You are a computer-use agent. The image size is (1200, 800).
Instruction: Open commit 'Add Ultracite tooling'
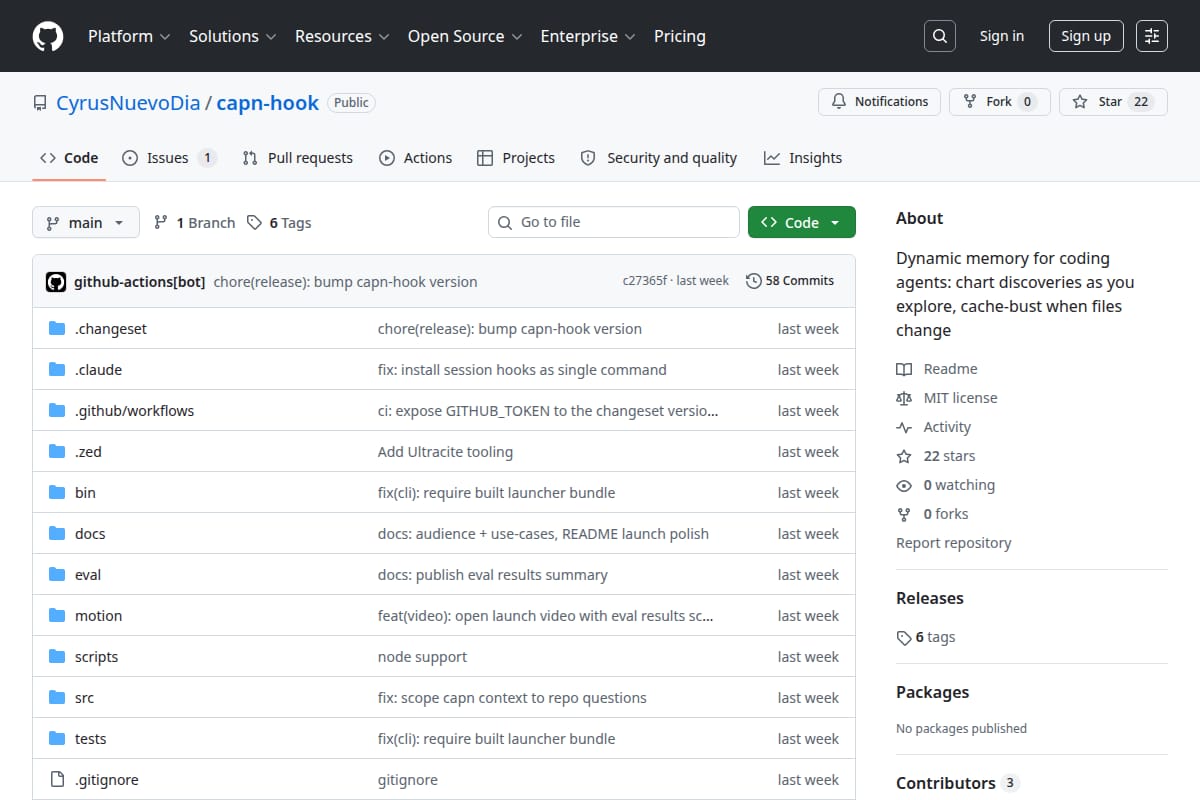coord(445,452)
